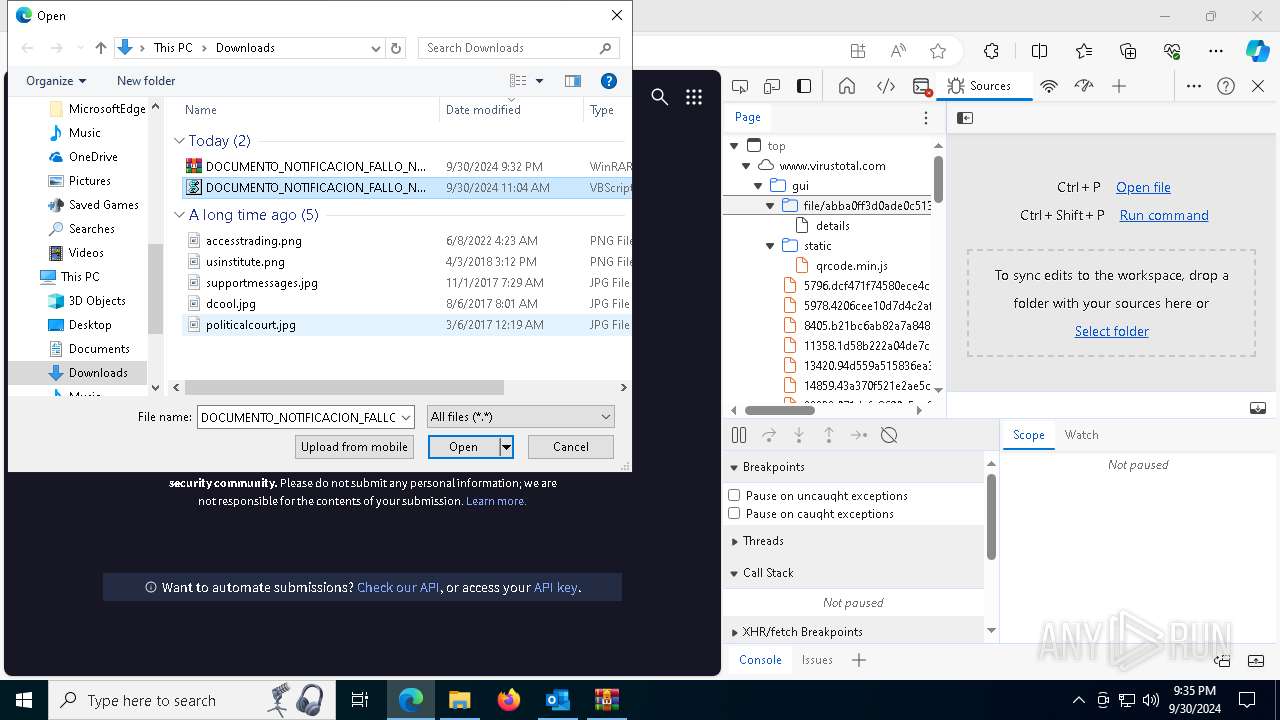Go up one folder level arrow
The image size is (1280, 720).
[100, 48]
